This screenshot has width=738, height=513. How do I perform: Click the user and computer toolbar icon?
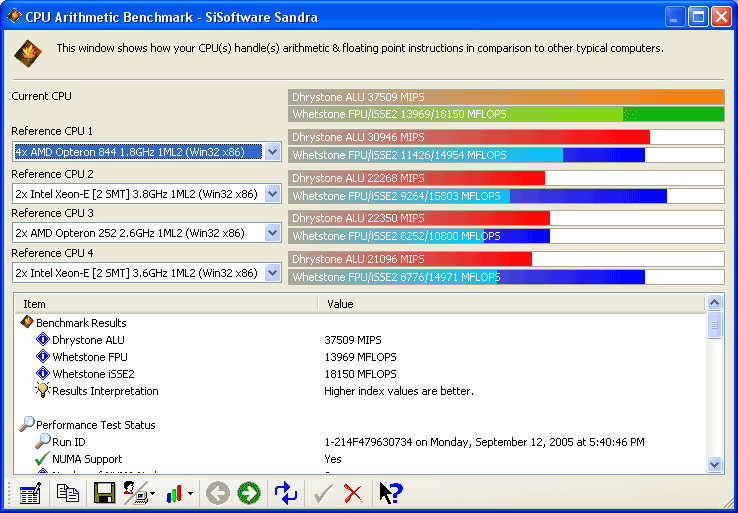pyautogui.click(x=136, y=493)
